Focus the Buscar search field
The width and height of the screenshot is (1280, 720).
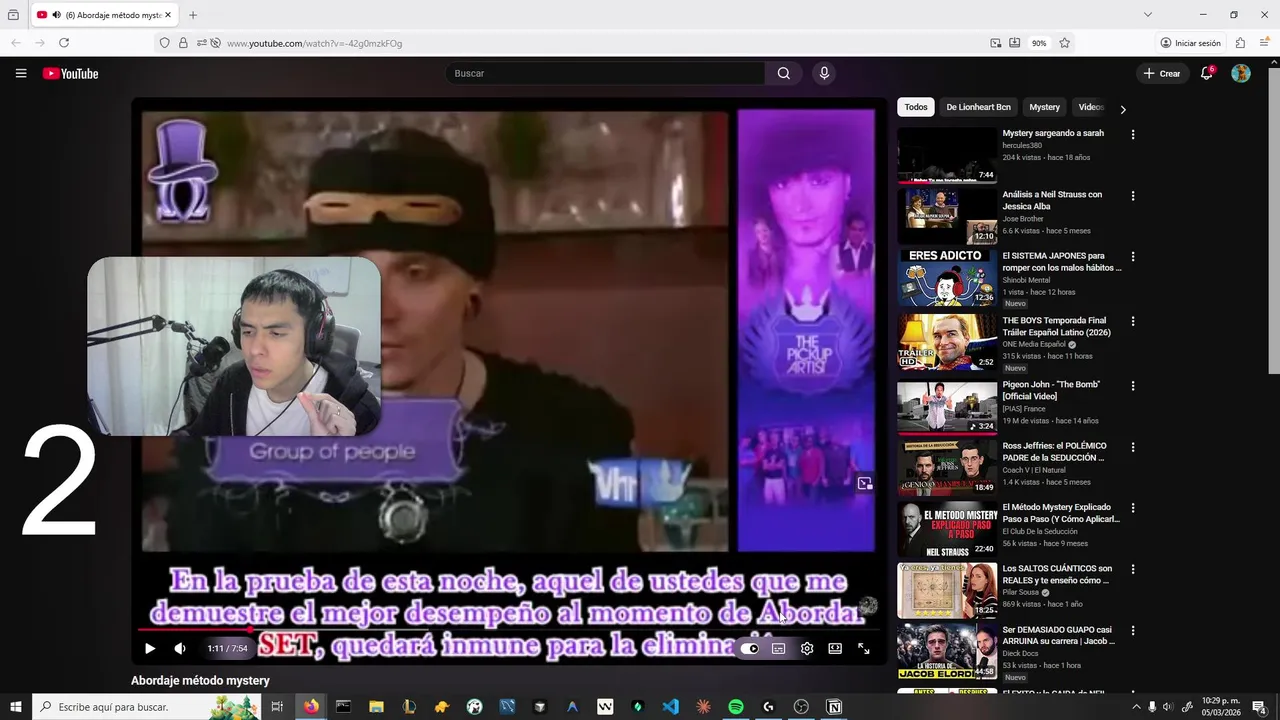(x=605, y=73)
